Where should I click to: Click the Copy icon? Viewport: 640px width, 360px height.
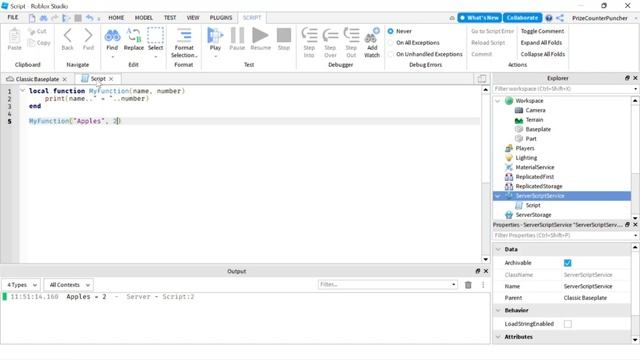click(x=31, y=42)
